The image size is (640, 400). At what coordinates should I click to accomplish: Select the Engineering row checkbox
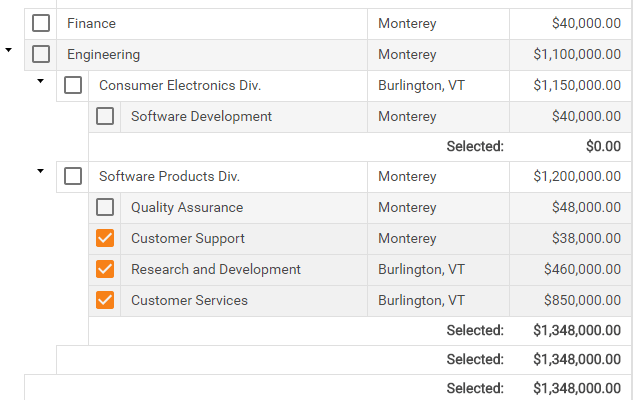(41, 54)
